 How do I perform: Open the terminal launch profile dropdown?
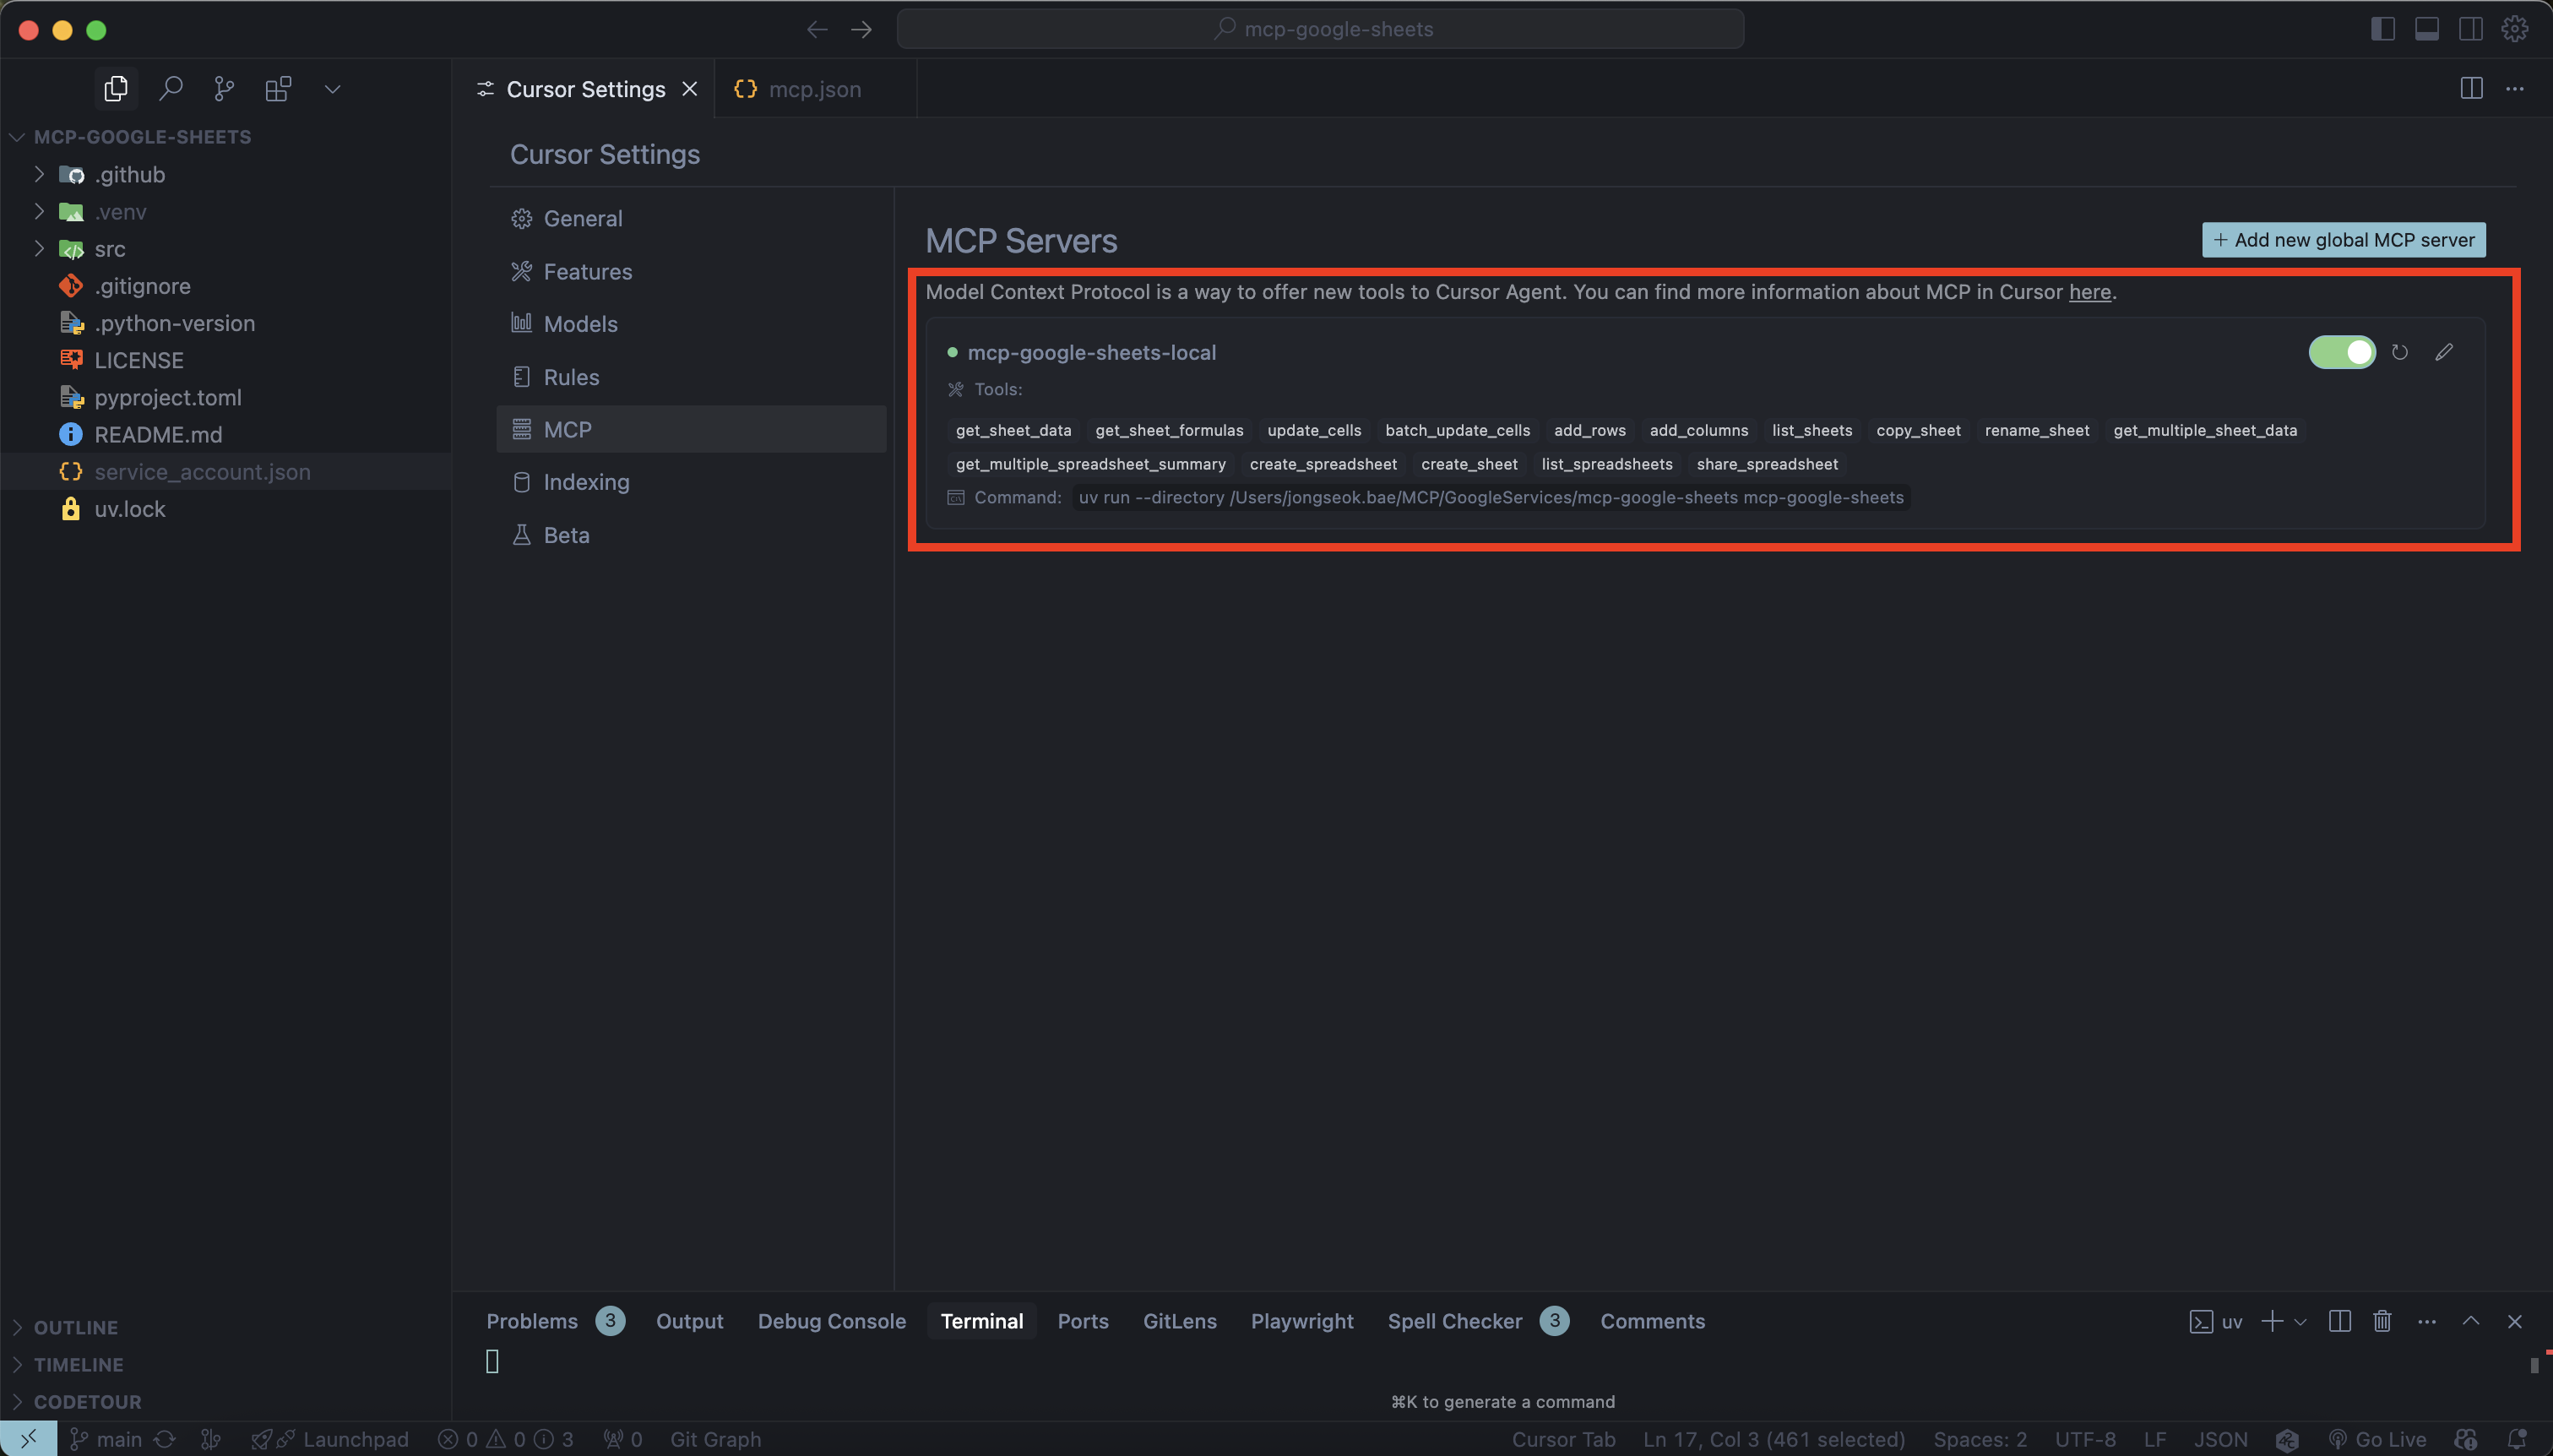2300,1322
